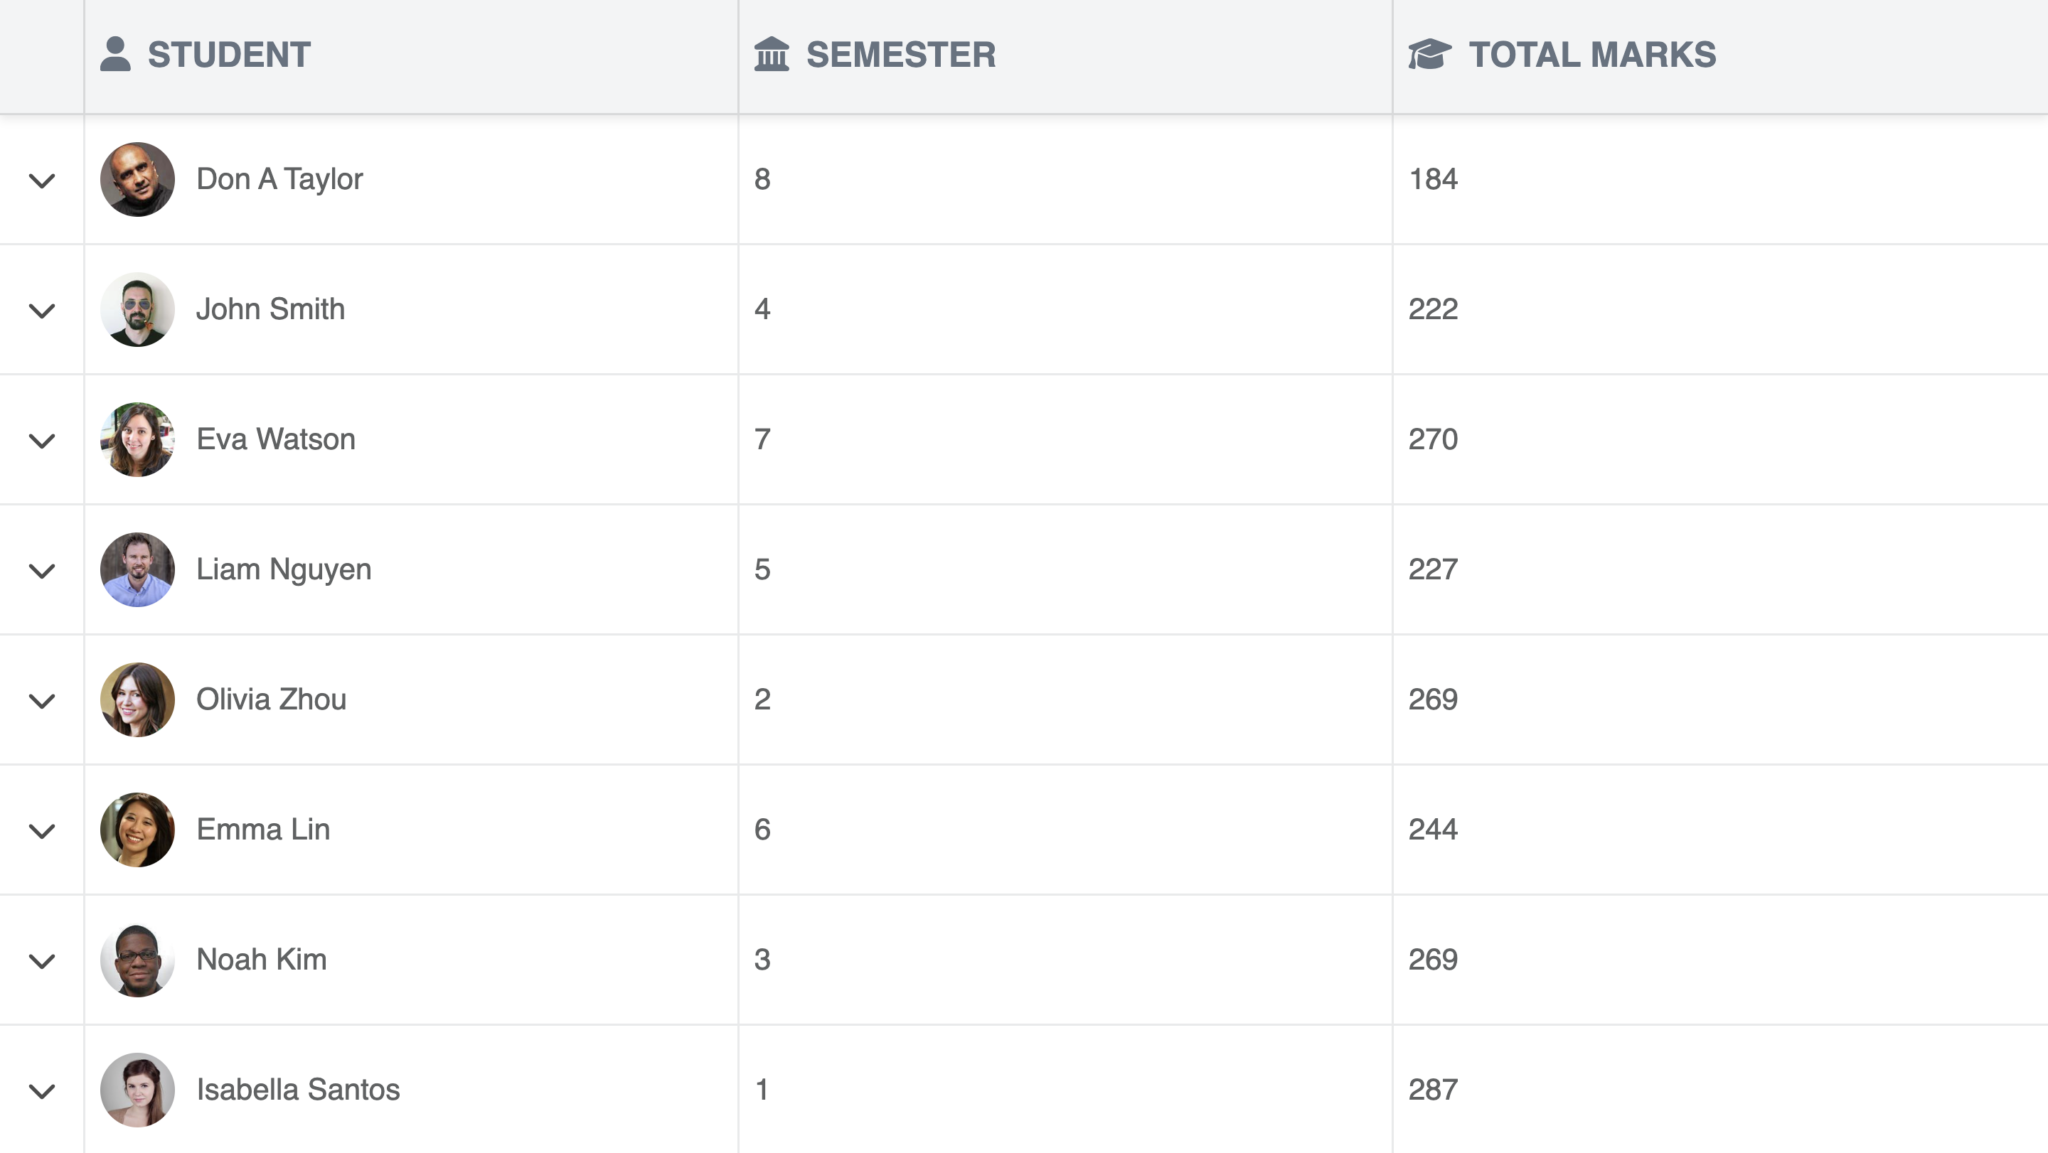Show details for Noah Kim

(x=42, y=960)
